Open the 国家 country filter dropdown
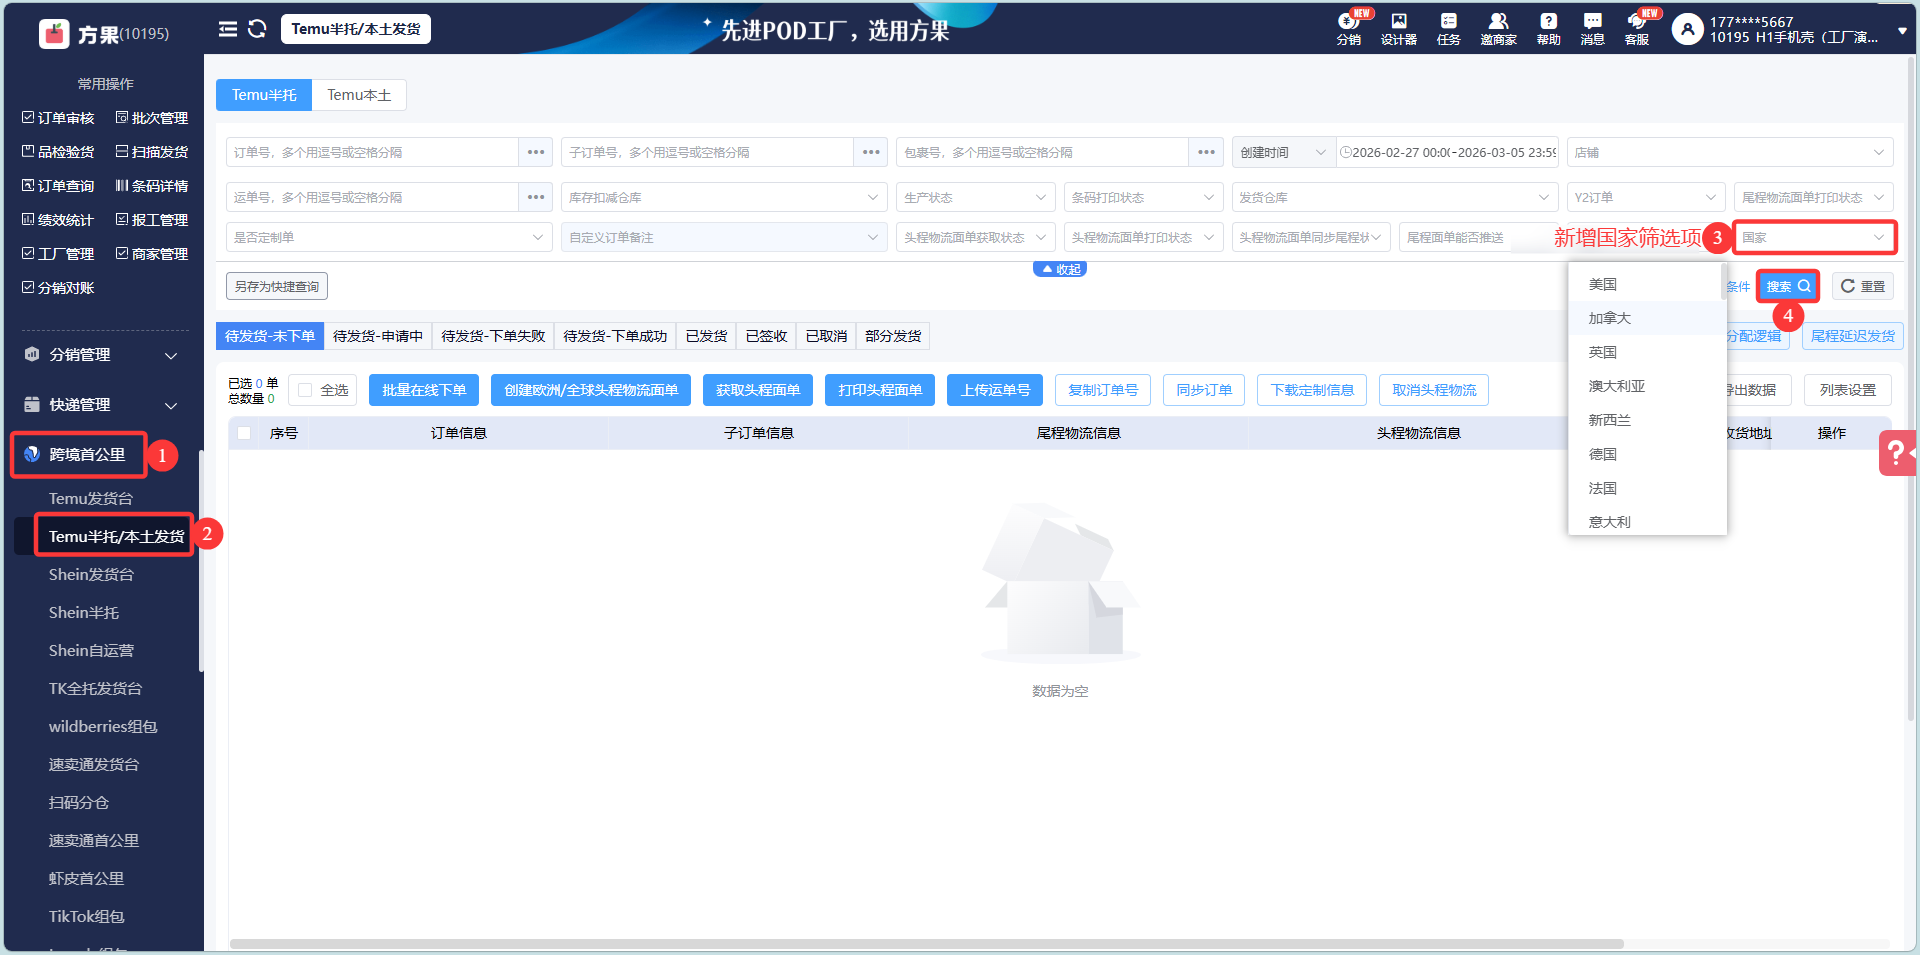This screenshot has width=1920, height=955. [x=1814, y=237]
